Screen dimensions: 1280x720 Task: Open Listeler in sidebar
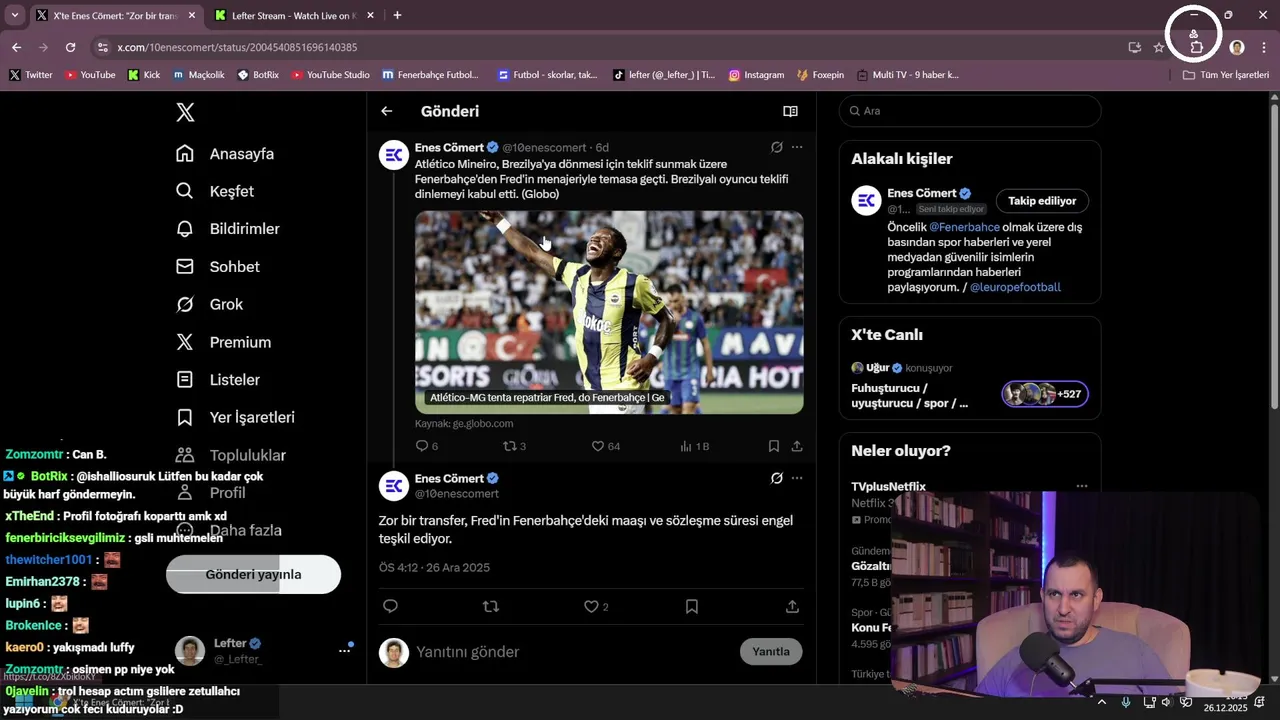218,380
